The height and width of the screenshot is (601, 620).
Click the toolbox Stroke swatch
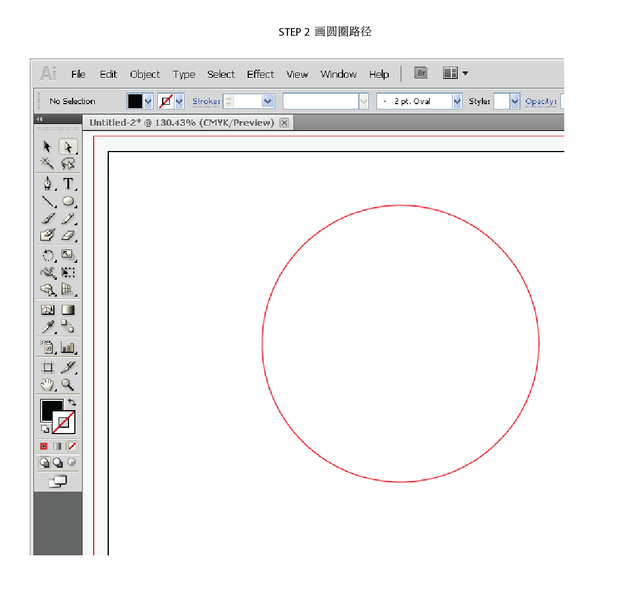(x=64, y=422)
